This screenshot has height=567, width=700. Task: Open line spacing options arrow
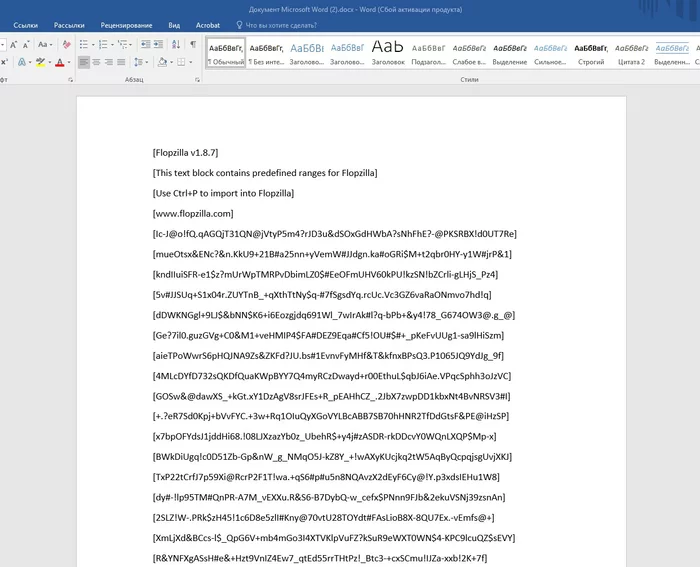[146, 62]
